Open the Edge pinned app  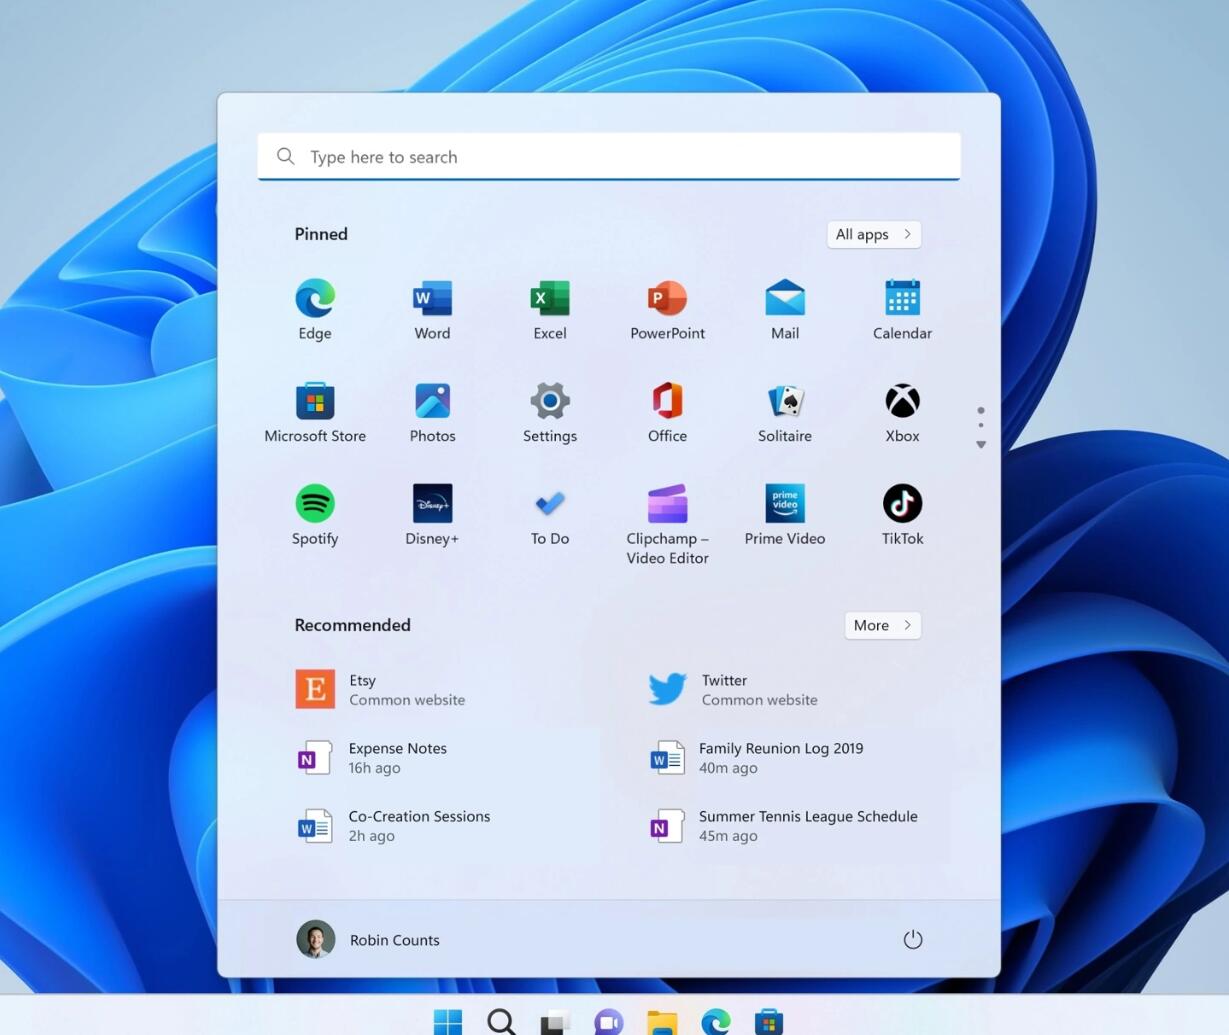[315, 310]
